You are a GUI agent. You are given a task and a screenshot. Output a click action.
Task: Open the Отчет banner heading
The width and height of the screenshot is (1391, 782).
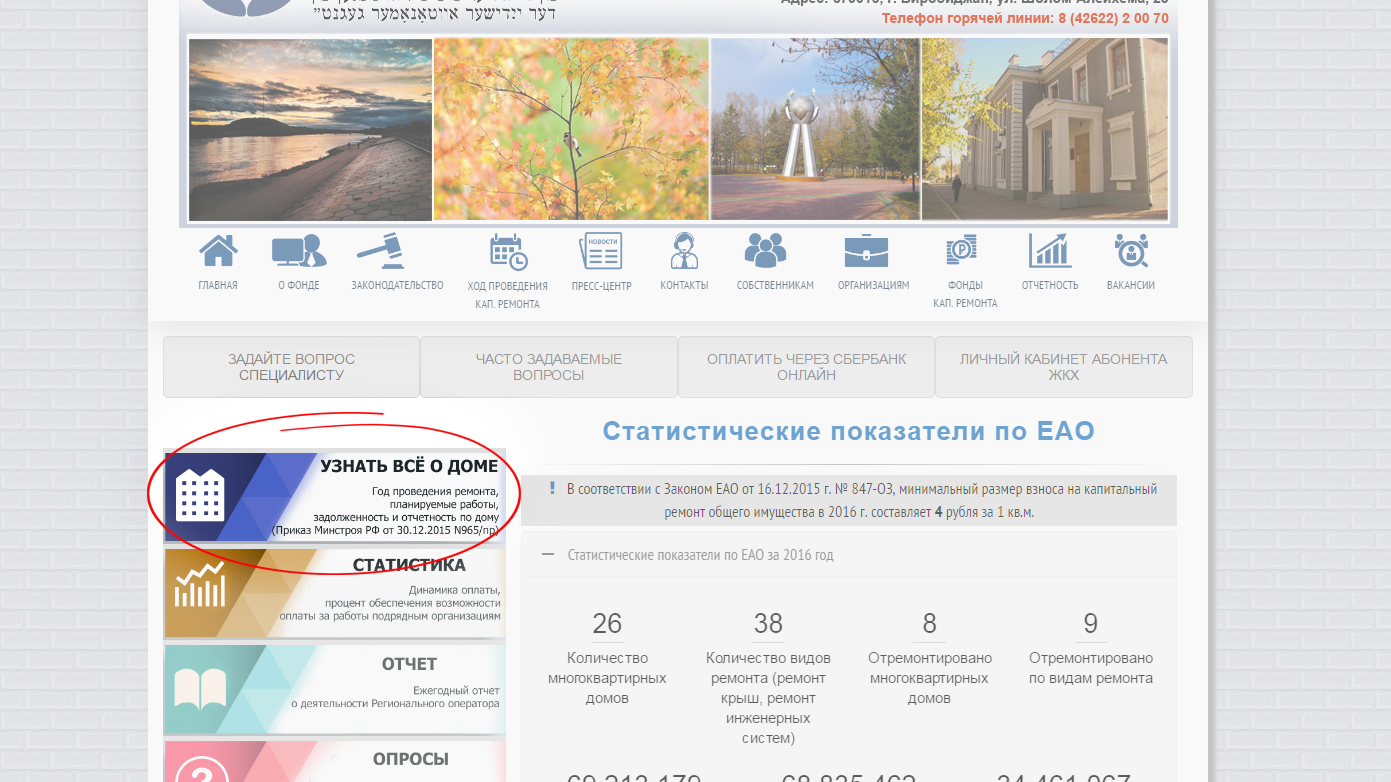tap(409, 664)
